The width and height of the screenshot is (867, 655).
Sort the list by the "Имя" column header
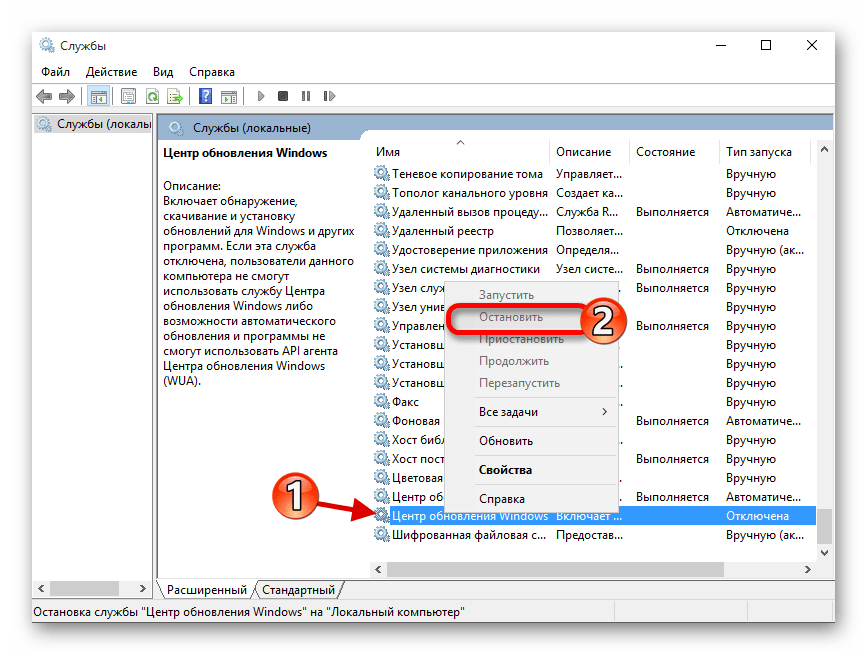click(x=388, y=152)
